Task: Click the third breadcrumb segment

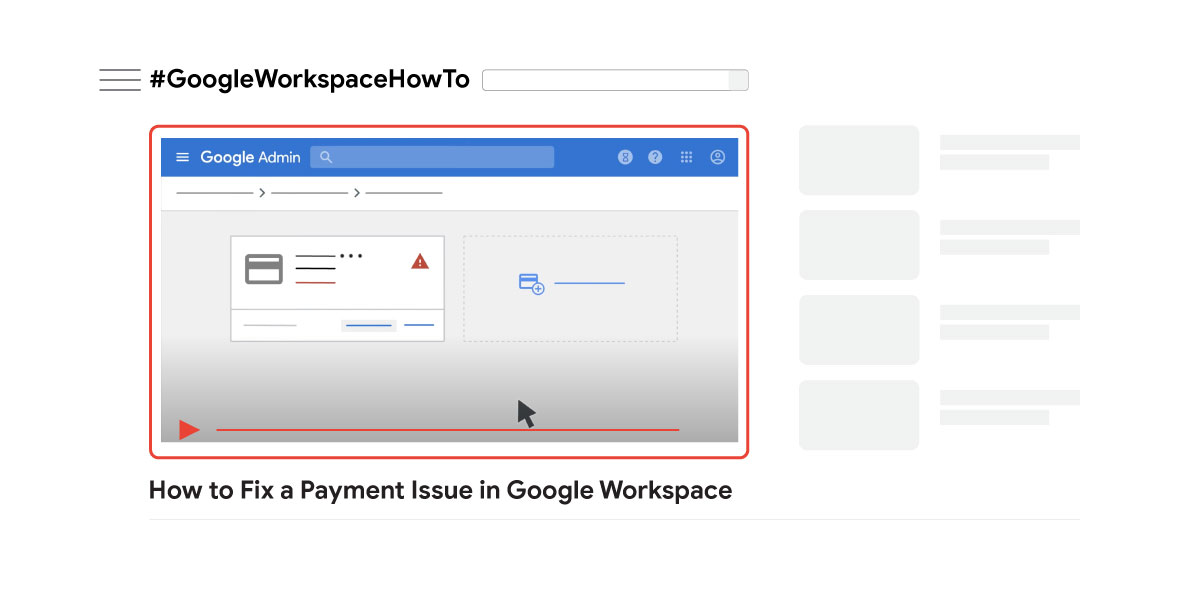Action: (404, 192)
